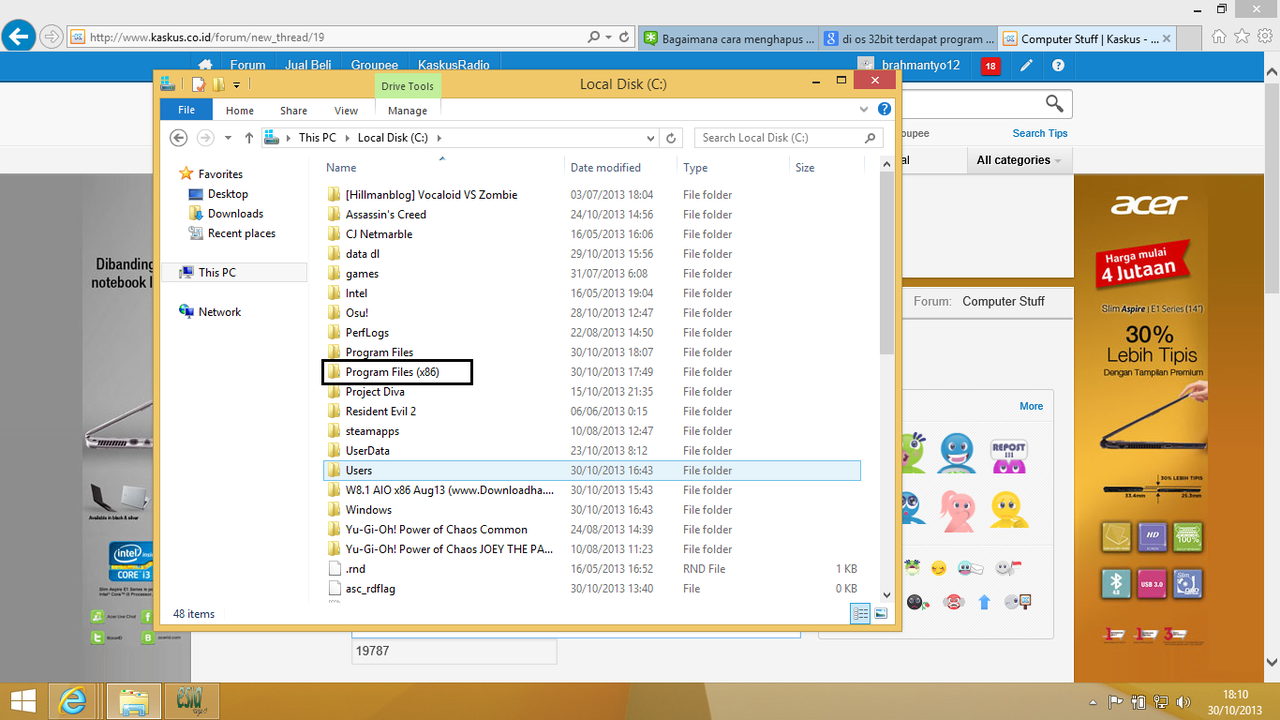Image resolution: width=1280 pixels, height=720 pixels.
Task: Switch to Large icons view layout icon
Action: point(880,614)
